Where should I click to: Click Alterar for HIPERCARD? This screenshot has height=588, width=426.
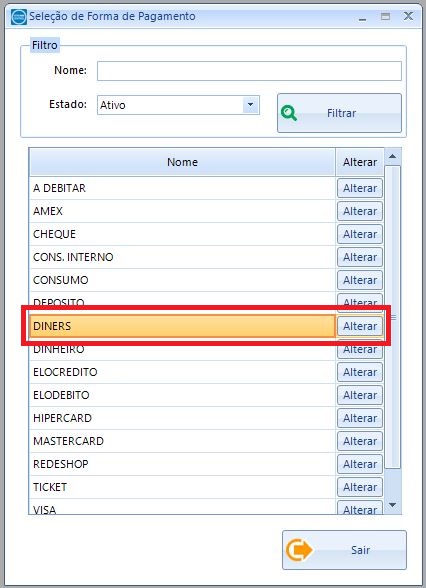(360, 418)
